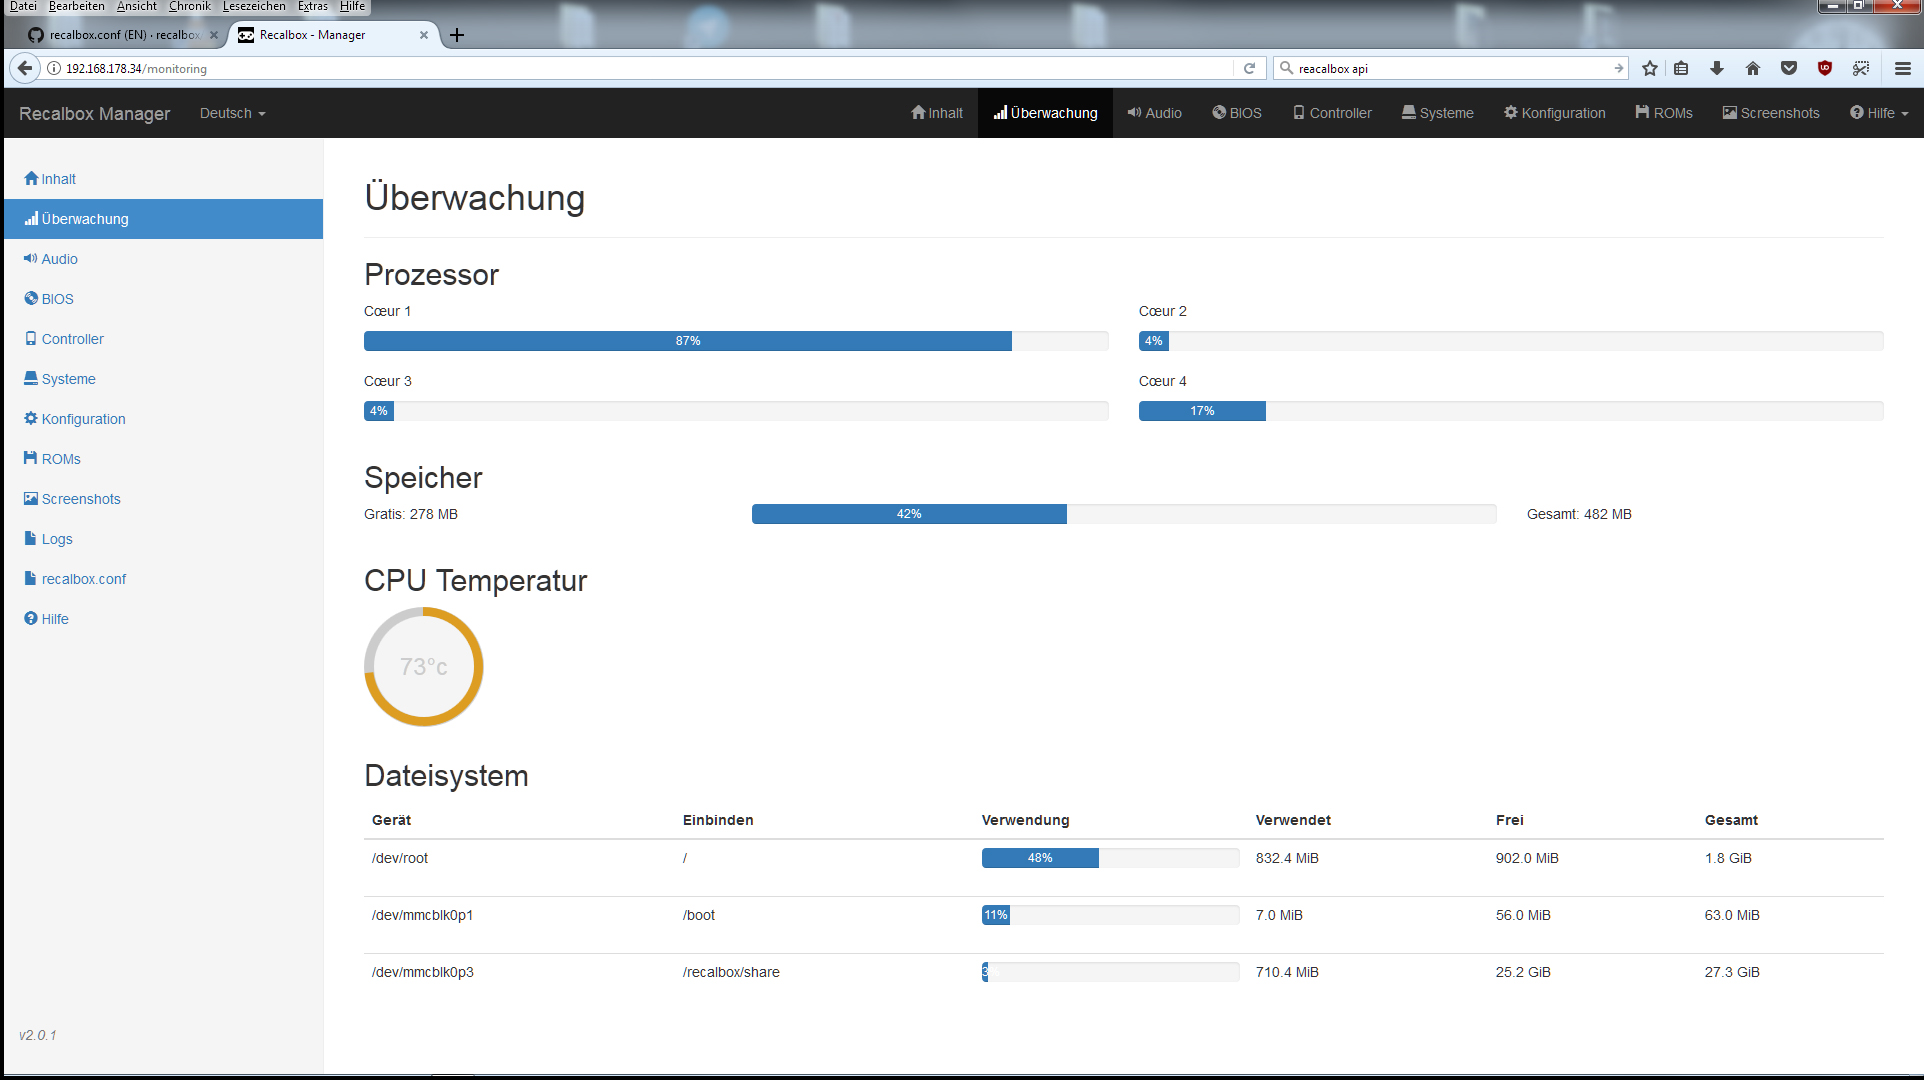Click the Cœur 1 87% progress bar
The height and width of the screenshot is (1080, 1924).
pos(688,341)
